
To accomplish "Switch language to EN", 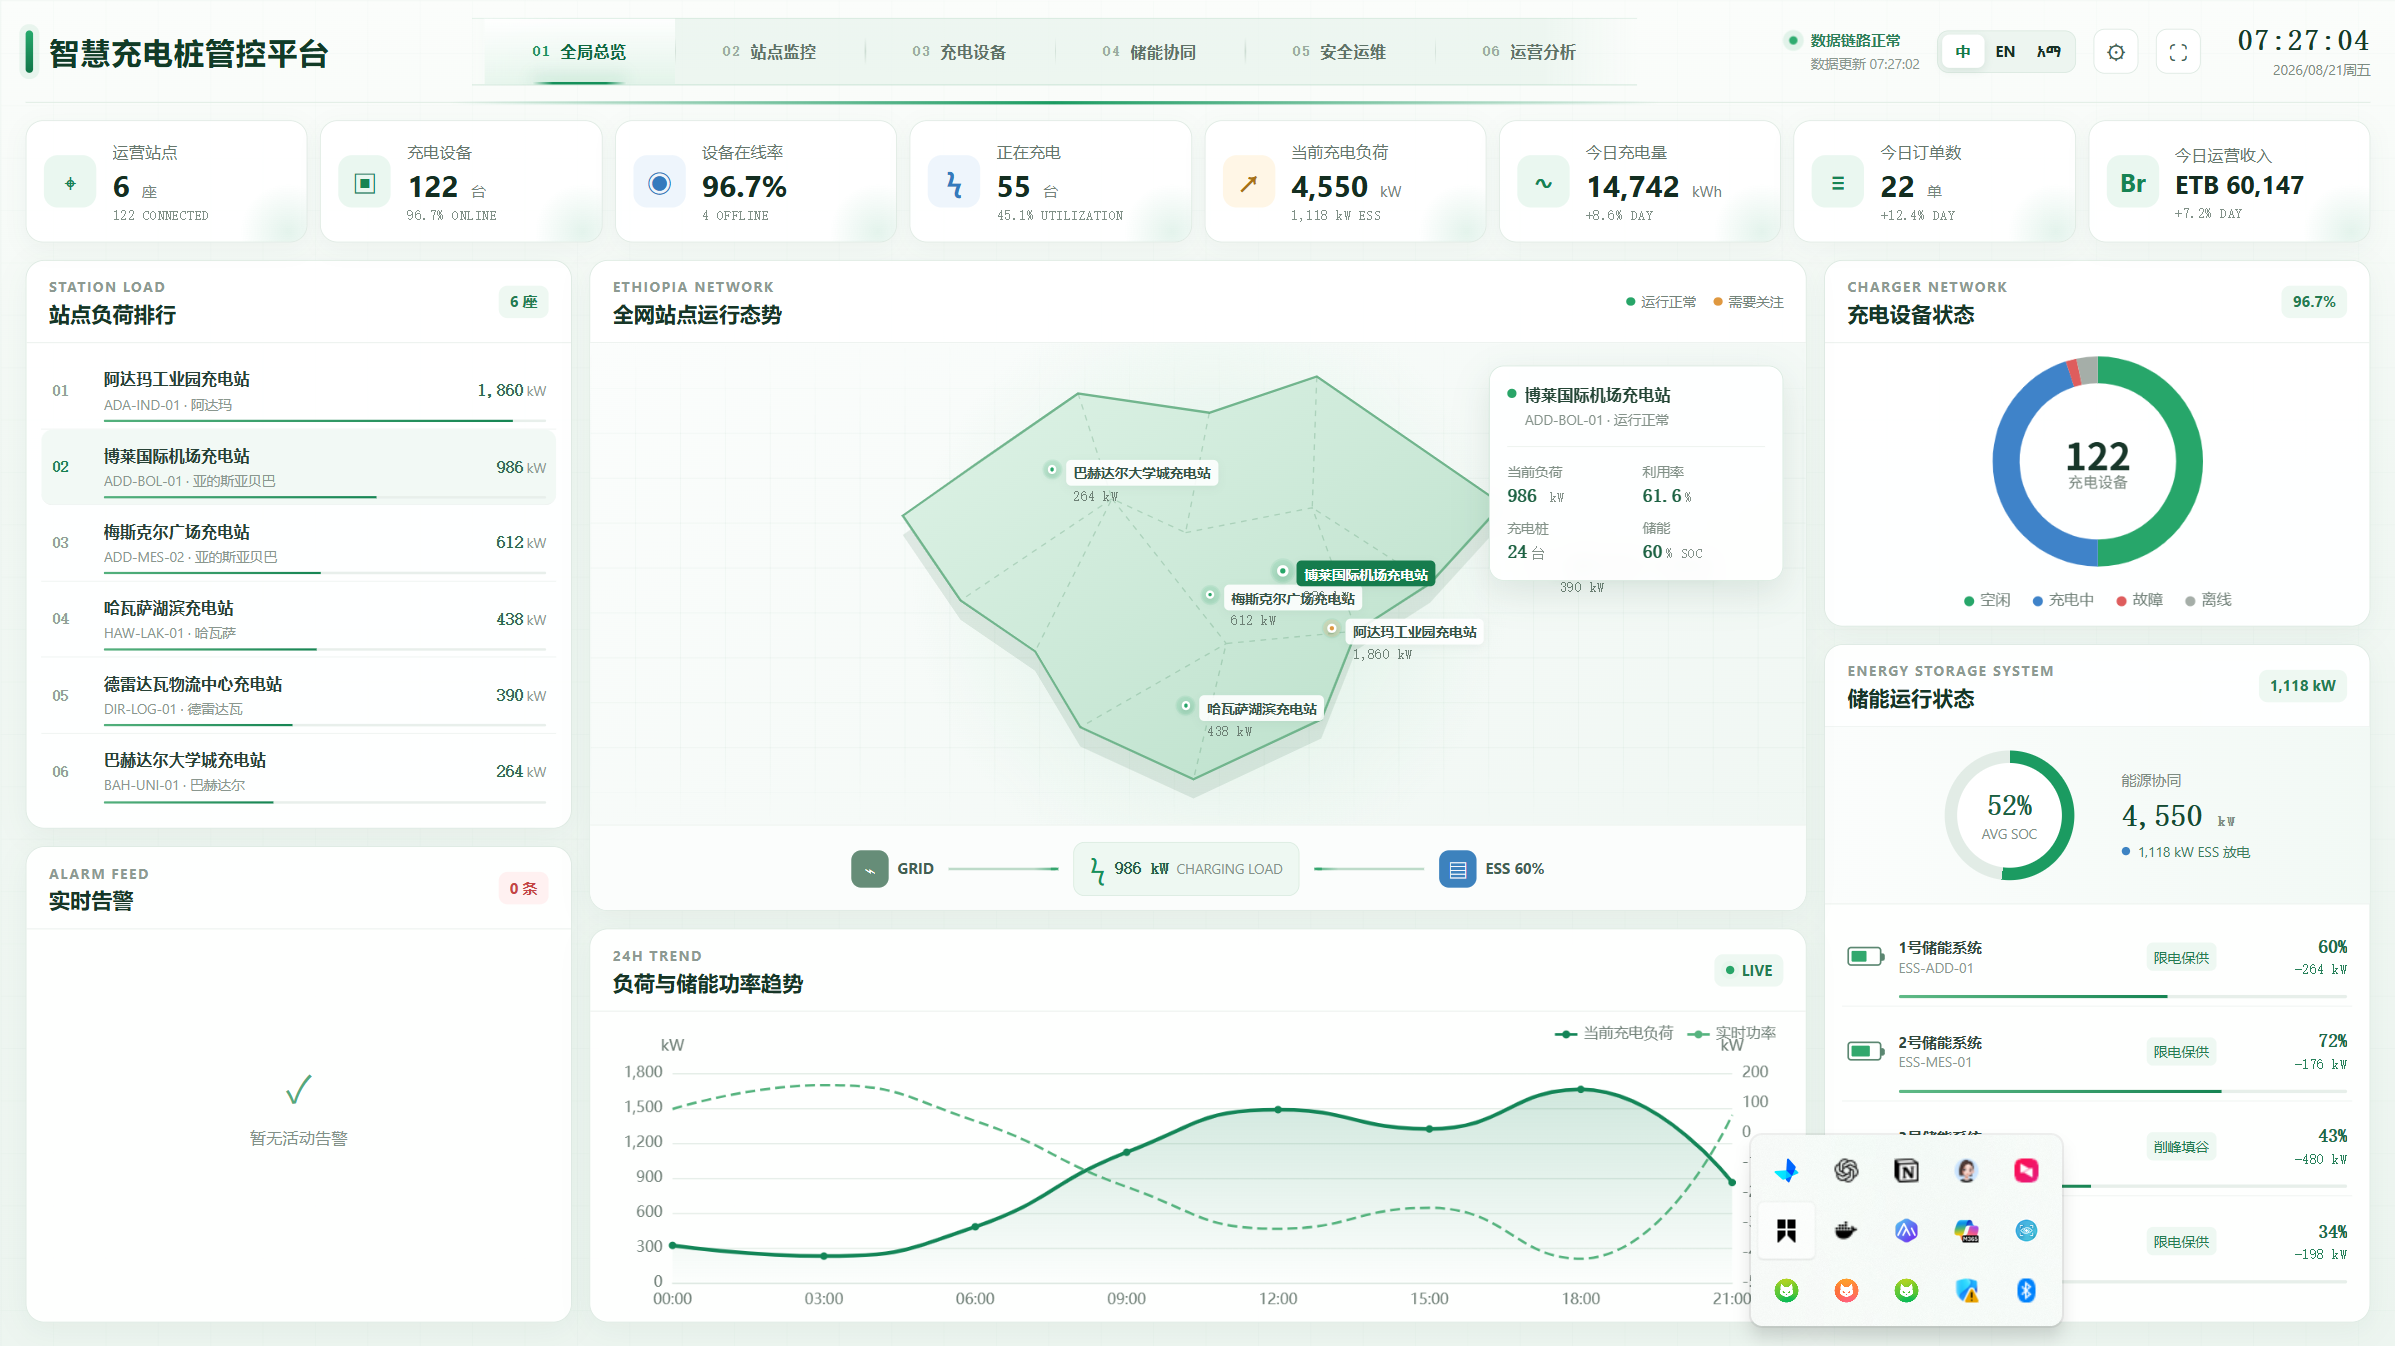I will click(2005, 52).
